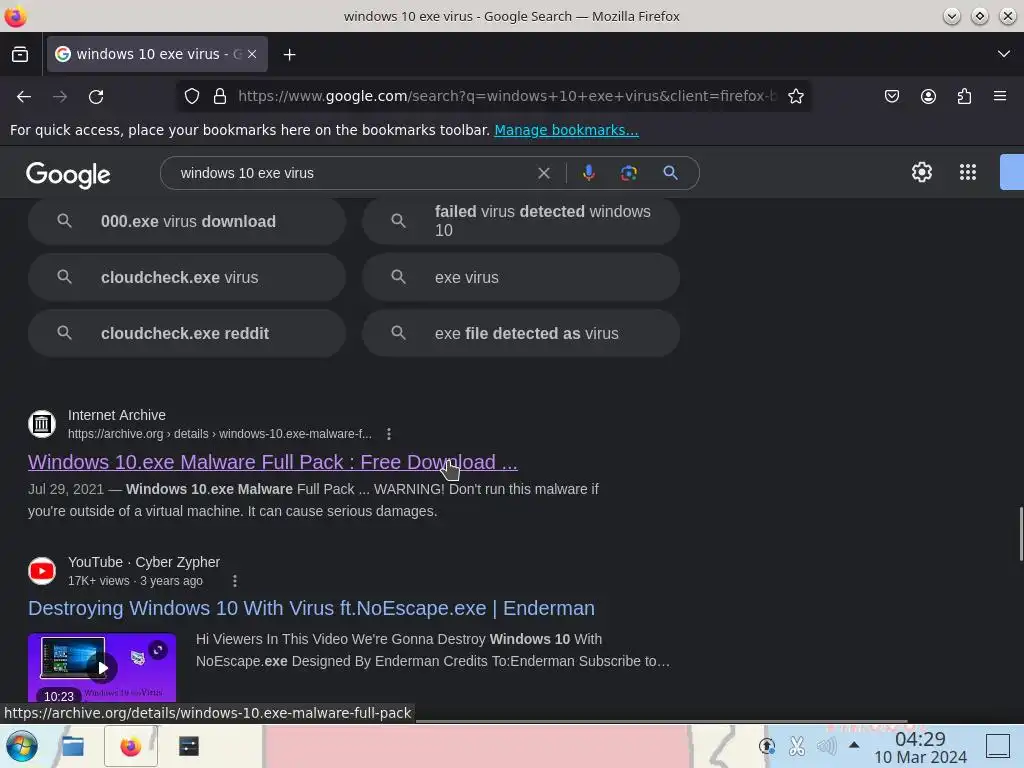Select suggestion 'failed virus detected windows 10'
The height and width of the screenshot is (768, 1024).
point(521,221)
